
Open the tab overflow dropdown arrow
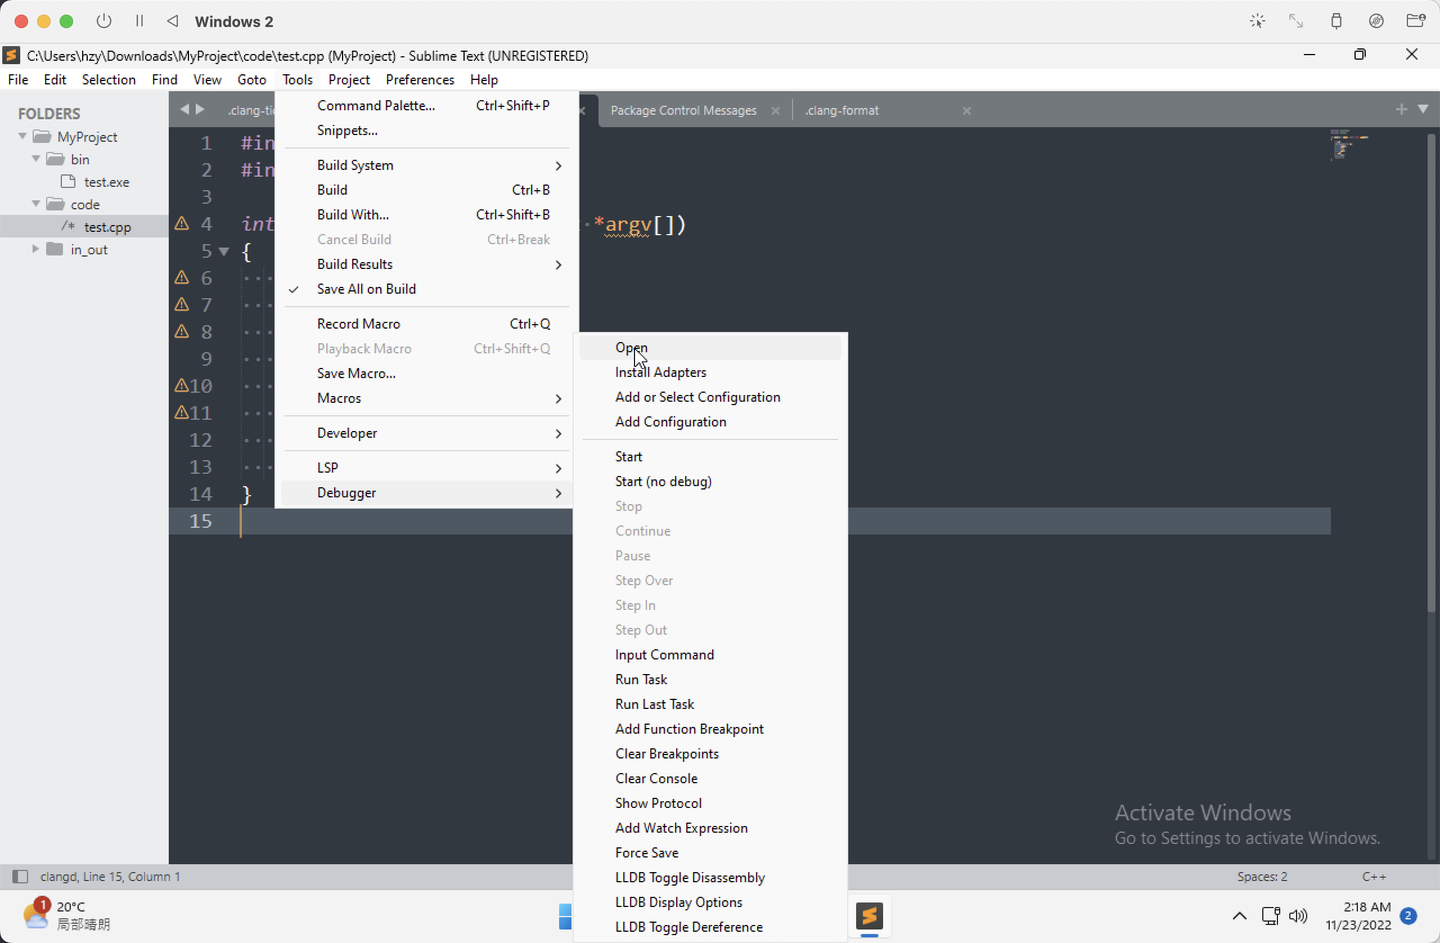tap(1424, 110)
